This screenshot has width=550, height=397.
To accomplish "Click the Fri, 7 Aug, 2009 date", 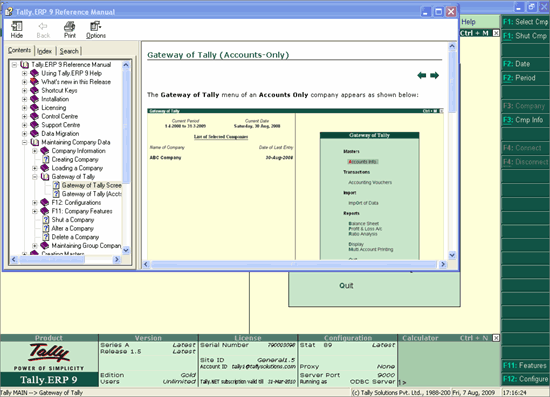I will [x=473, y=393].
